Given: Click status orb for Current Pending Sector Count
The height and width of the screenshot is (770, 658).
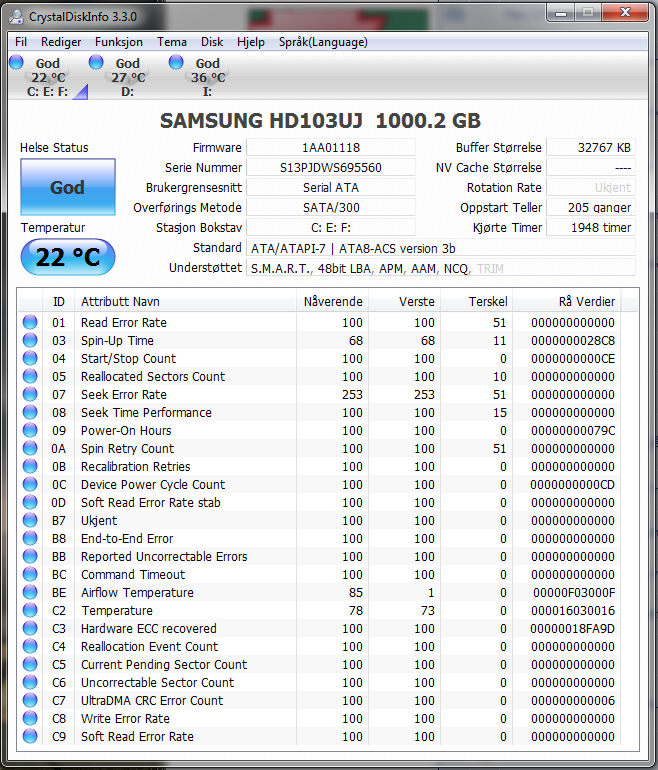Looking at the screenshot, I should [30, 664].
